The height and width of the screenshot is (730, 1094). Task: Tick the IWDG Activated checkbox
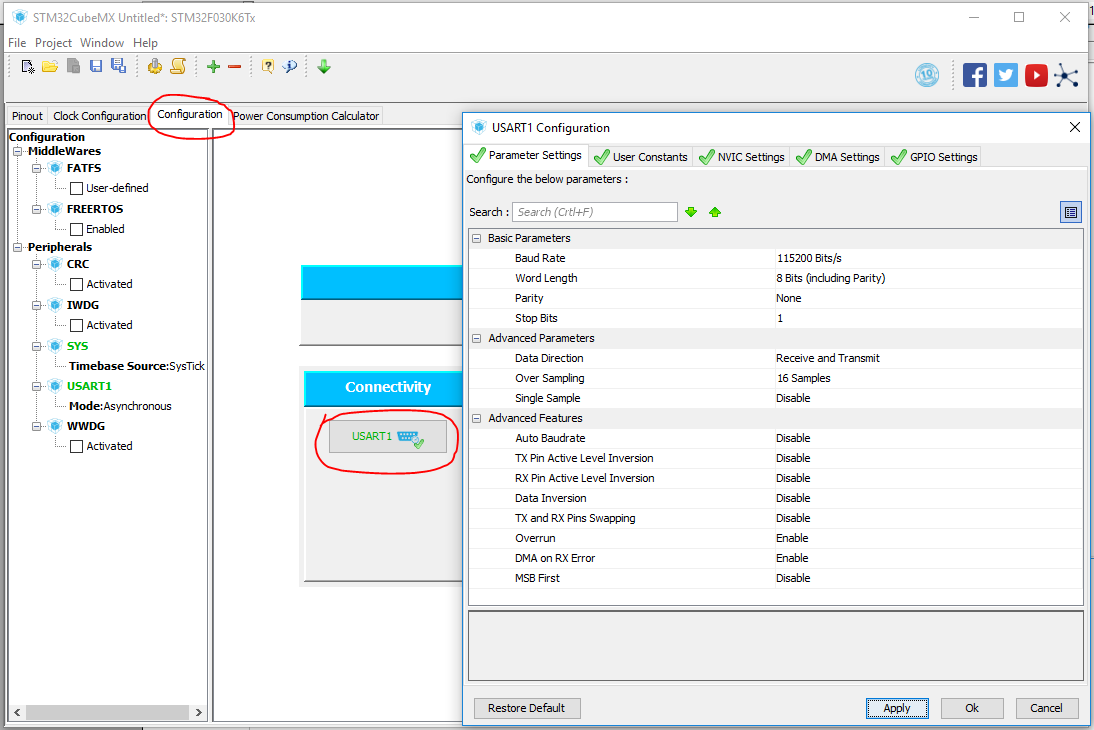pos(77,325)
